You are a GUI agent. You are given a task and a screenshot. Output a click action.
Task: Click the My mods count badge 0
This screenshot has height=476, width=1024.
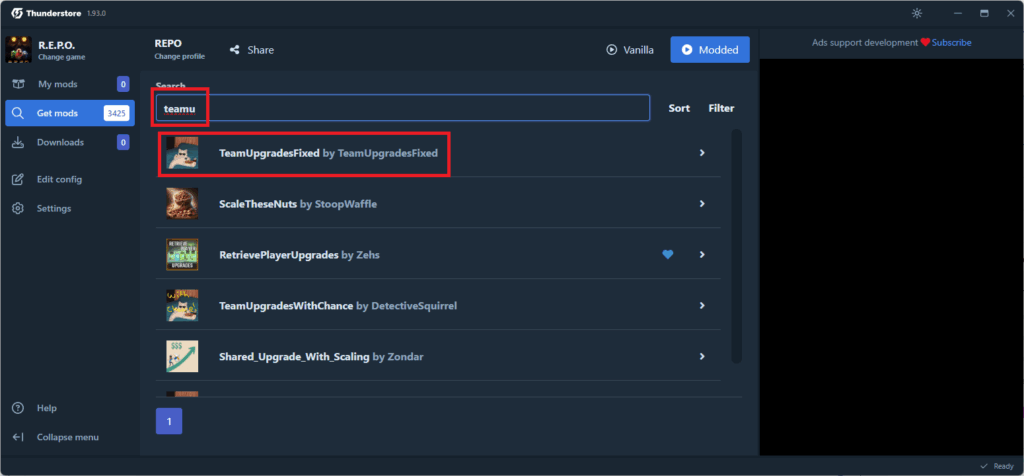coord(123,84)
